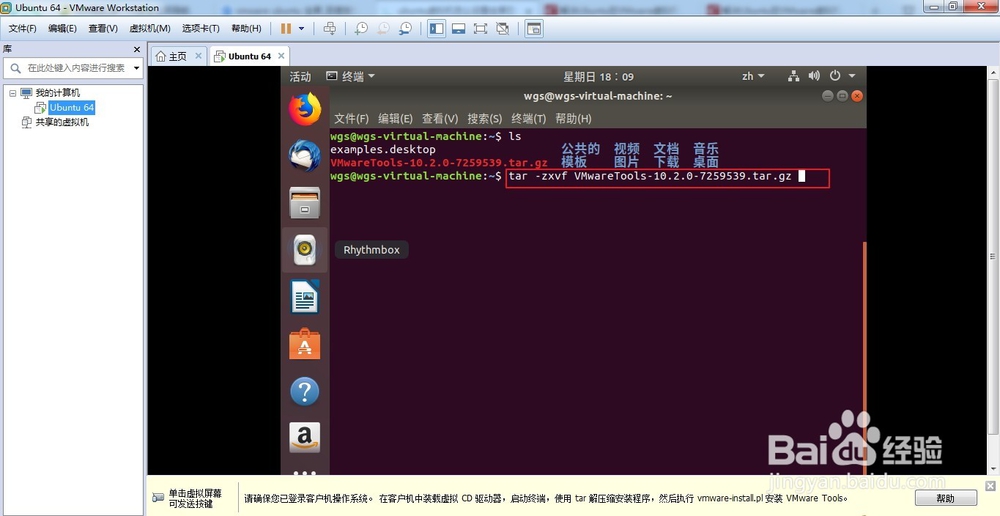Screen dimensions: 1000x516
Task: Open the 虚拟机(M) menu
Action: point(150,29)
